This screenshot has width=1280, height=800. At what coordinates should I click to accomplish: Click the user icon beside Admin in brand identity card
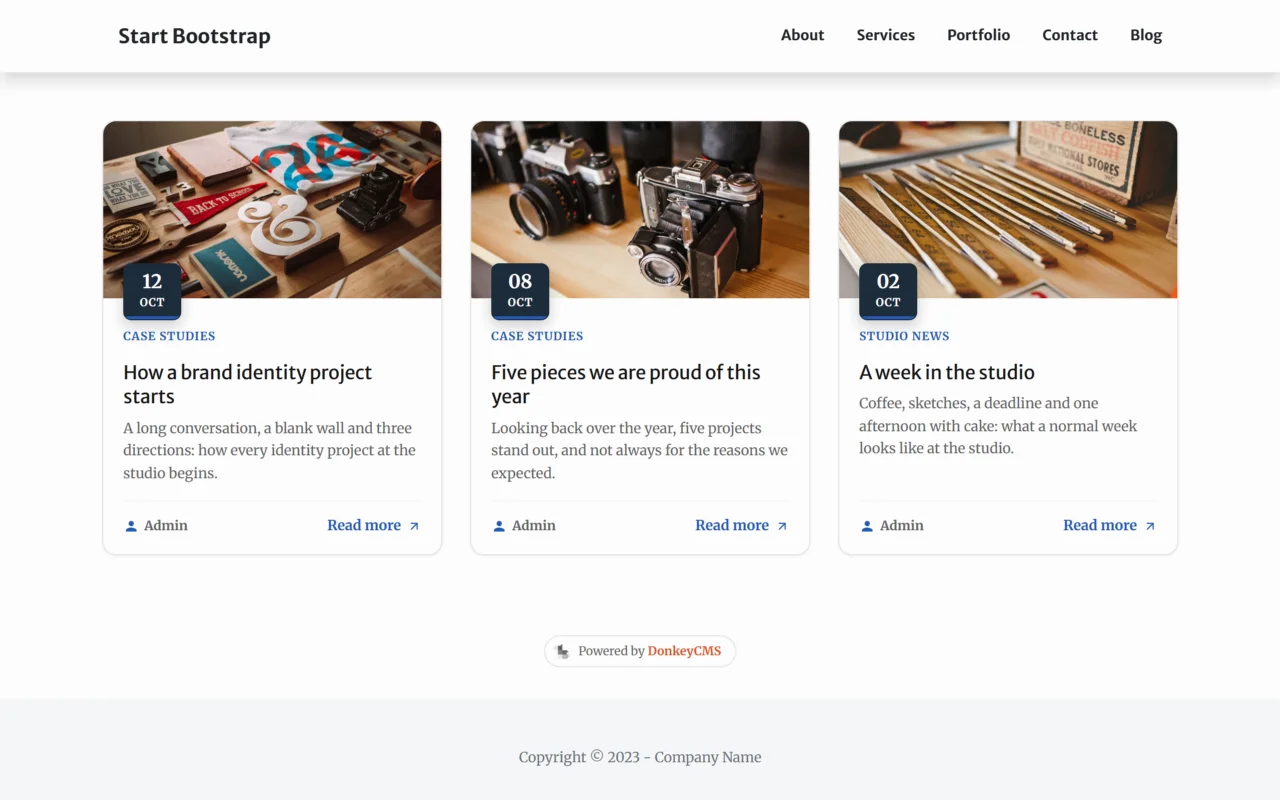click(131, 526)
